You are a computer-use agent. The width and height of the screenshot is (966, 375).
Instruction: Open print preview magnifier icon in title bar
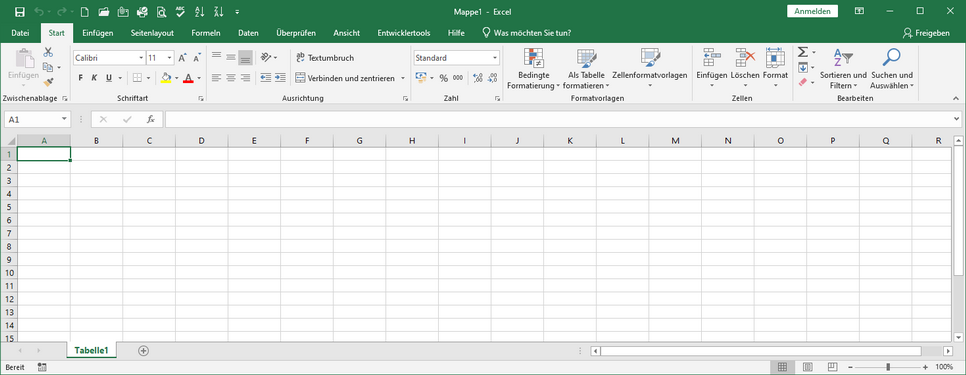point(161,12)
